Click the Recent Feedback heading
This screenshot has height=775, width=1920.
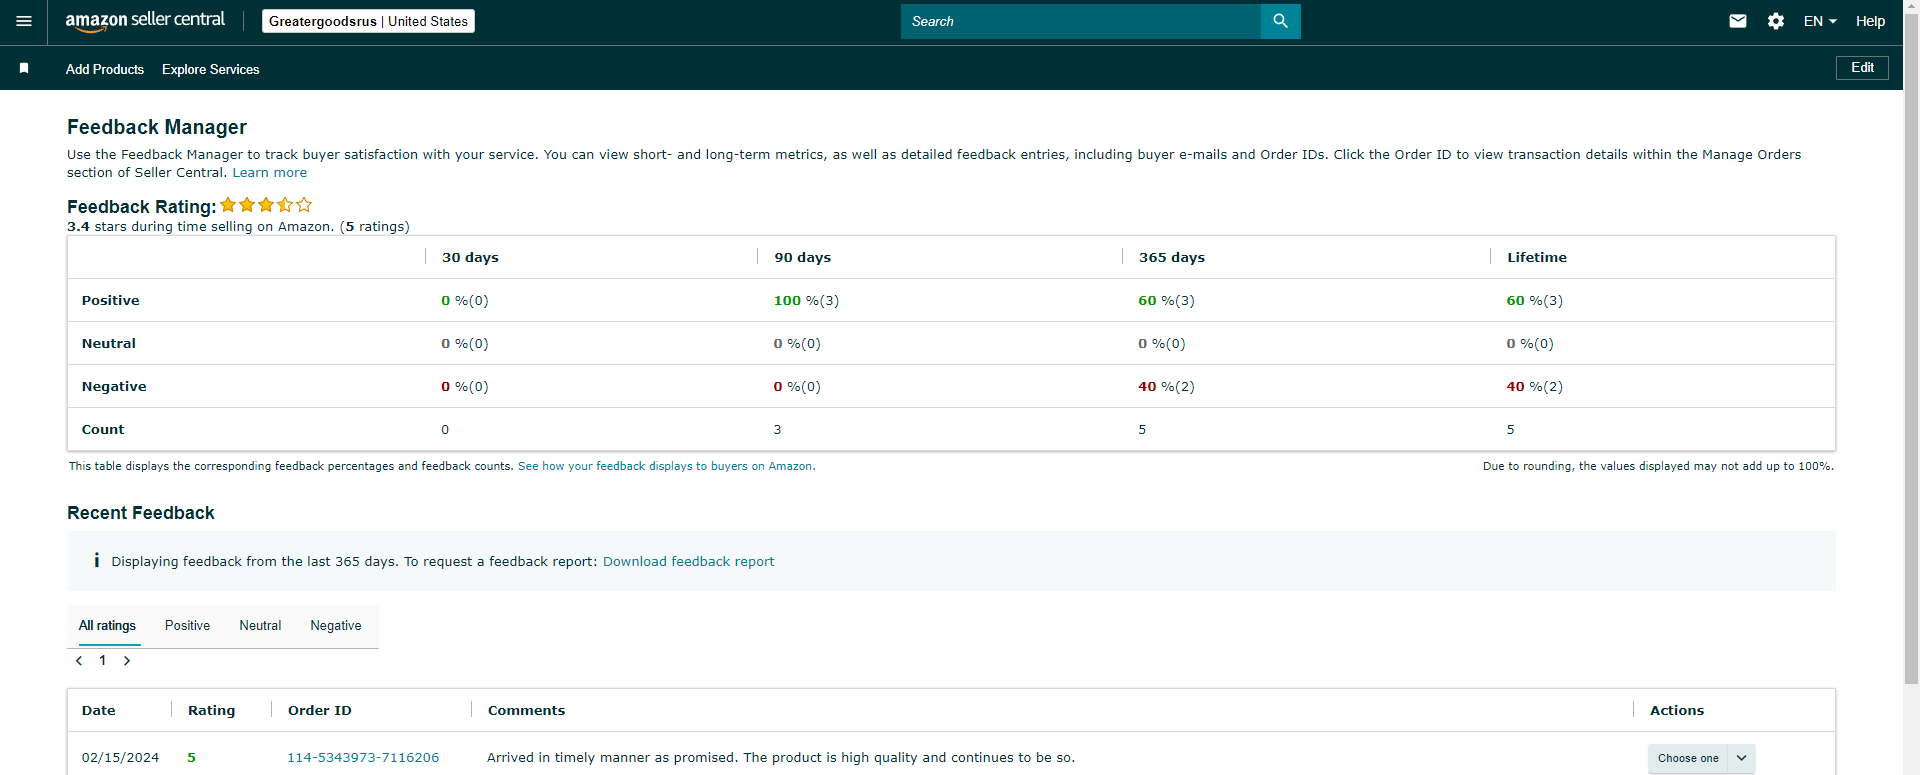tap(141, 513)
